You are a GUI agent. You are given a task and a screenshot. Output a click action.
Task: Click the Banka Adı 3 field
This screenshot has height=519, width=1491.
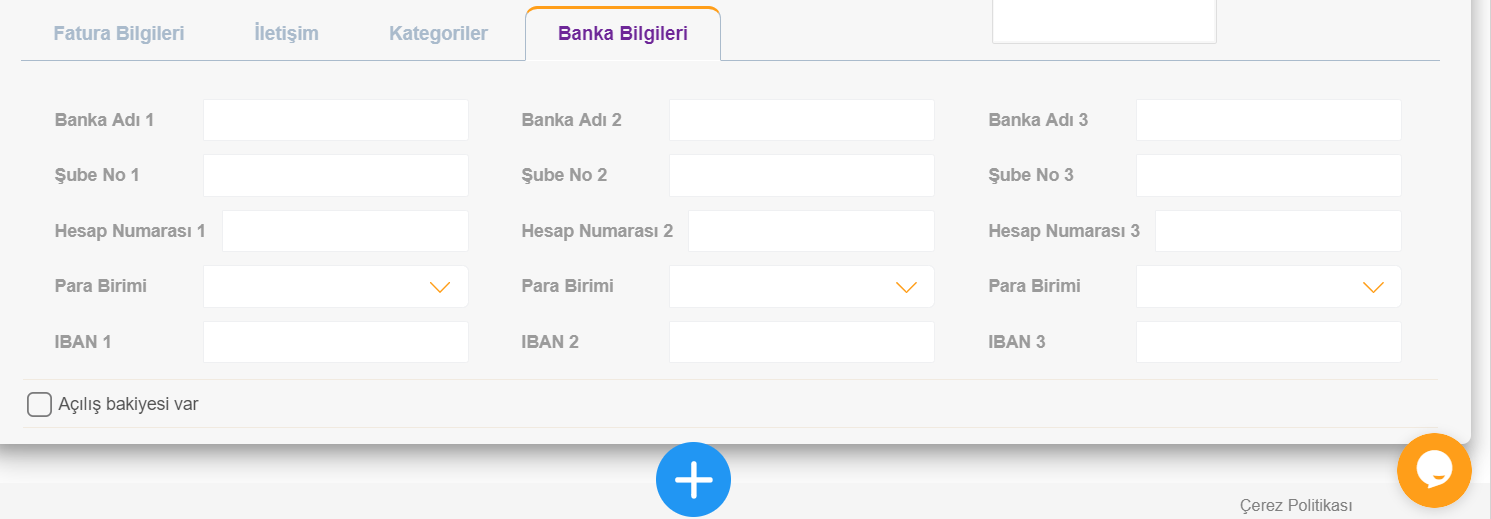[x=1269, y=120]
